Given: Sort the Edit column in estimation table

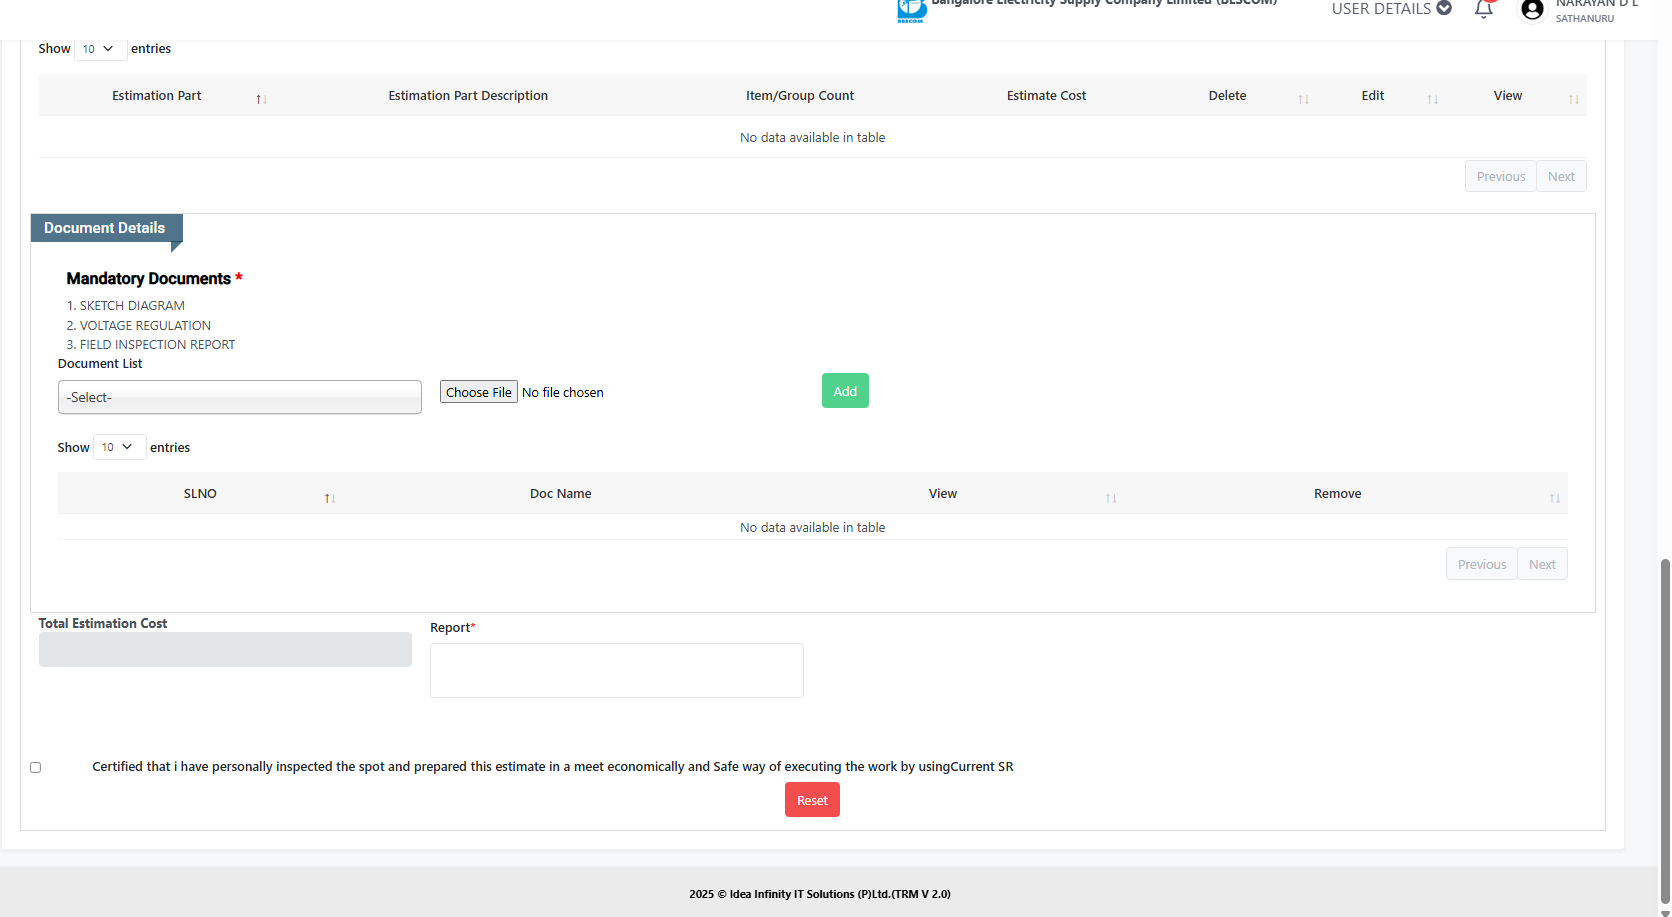Looking at the screenshot, I should point(1432,99).
